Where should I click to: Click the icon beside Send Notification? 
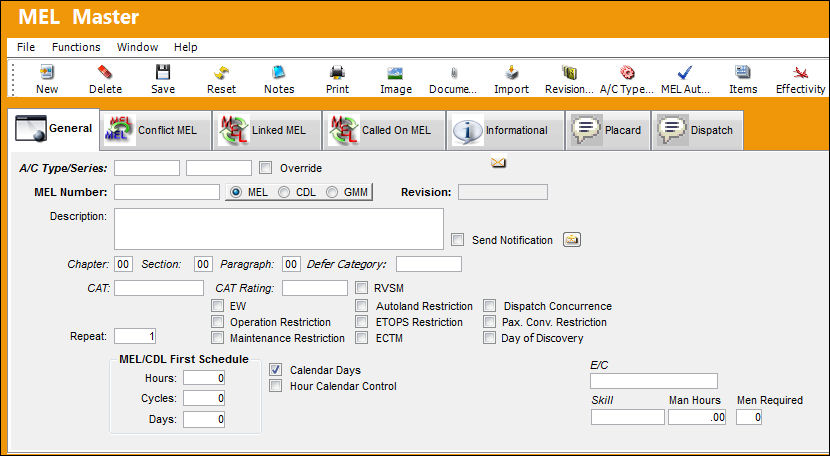[x=571, y=239]
